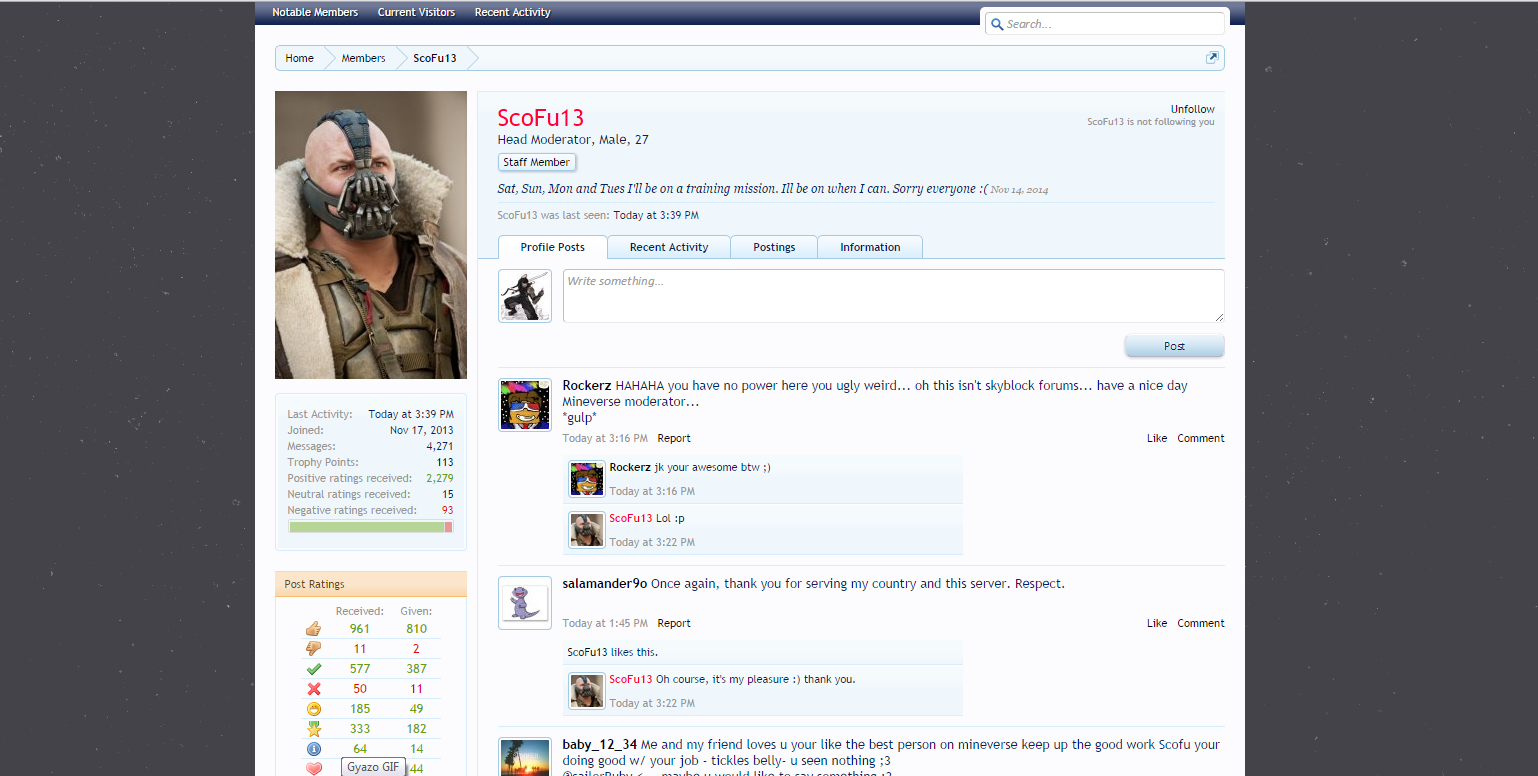Click the Trophy Points value 113
The image size is (1538, 776).
pyautogui.click(x=444, y=462)
